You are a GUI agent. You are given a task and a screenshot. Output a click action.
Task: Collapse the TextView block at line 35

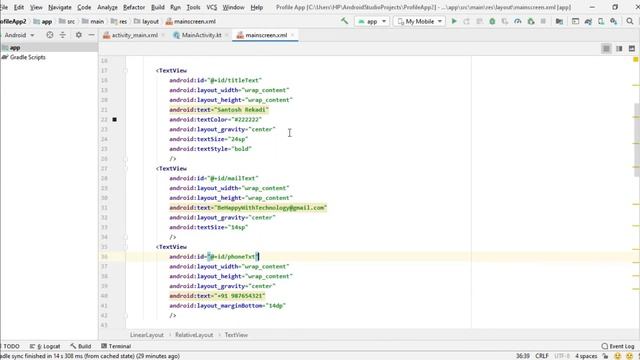pos(126,247)
